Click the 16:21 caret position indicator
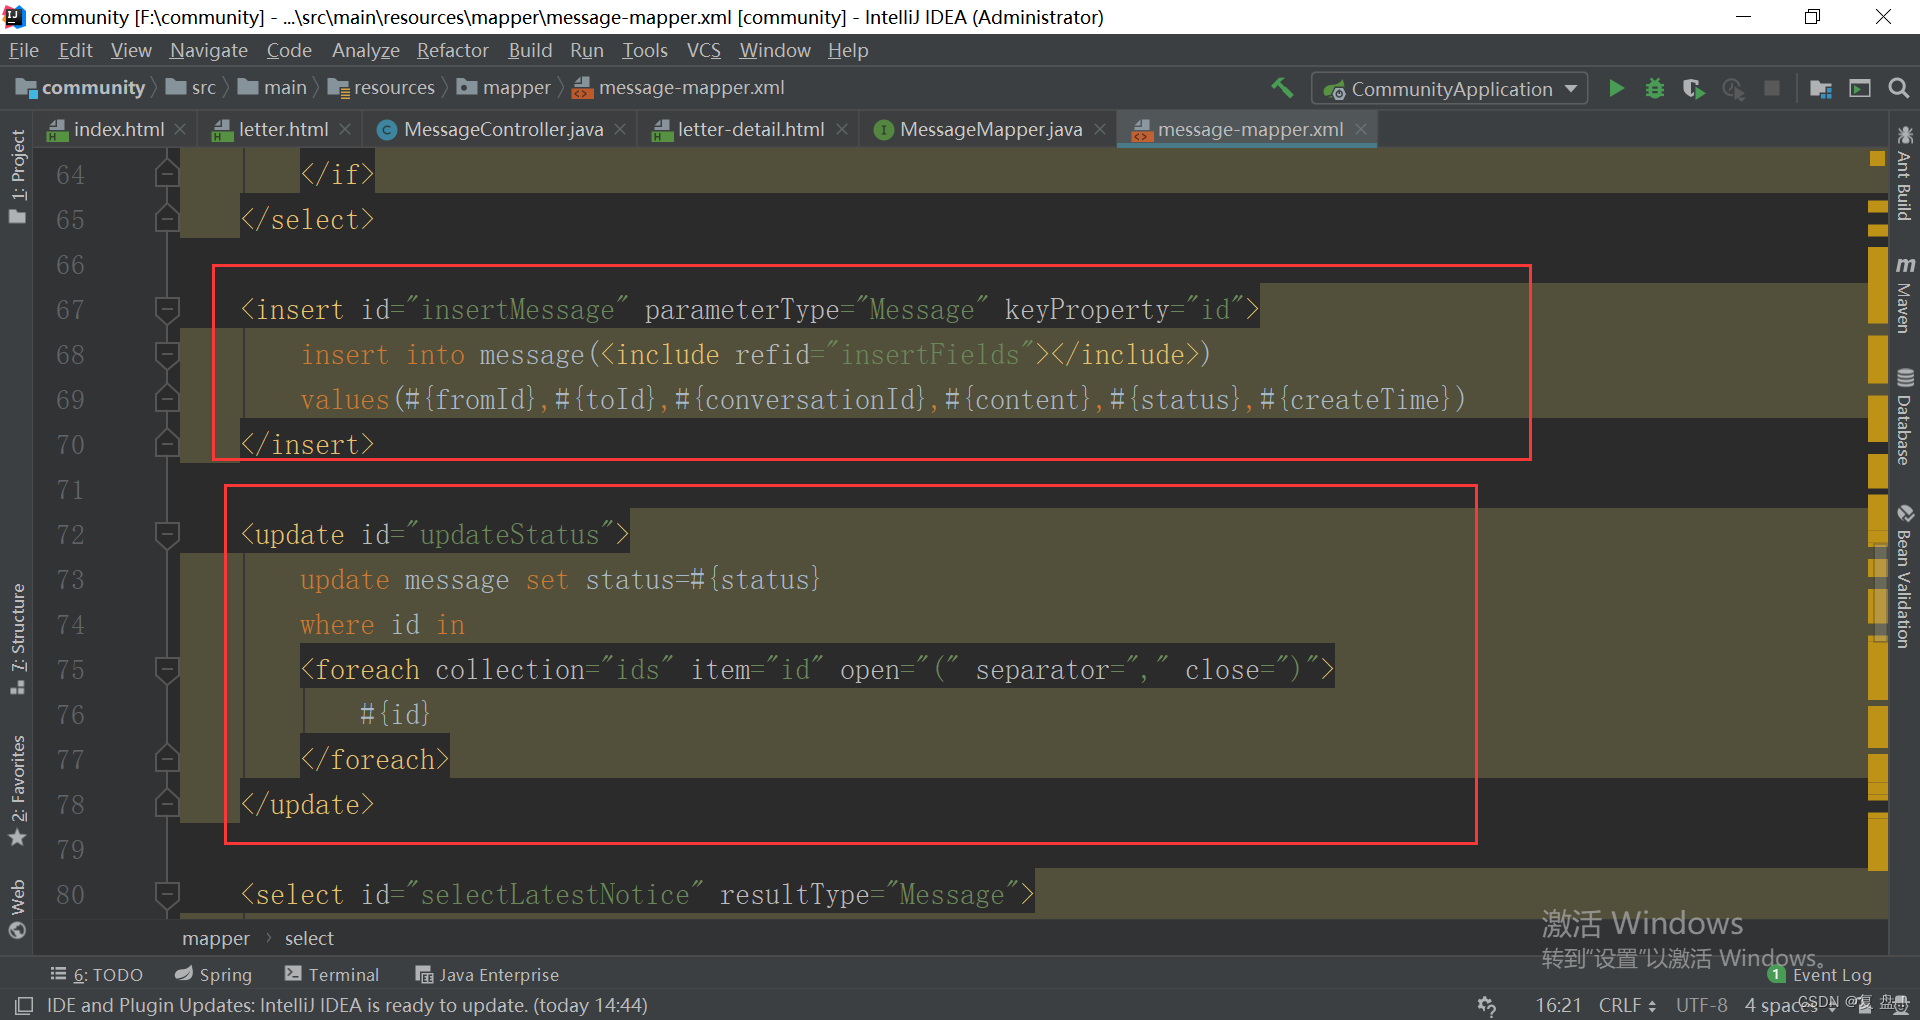1920x1020 pixels. [x=1559, y=1005]
